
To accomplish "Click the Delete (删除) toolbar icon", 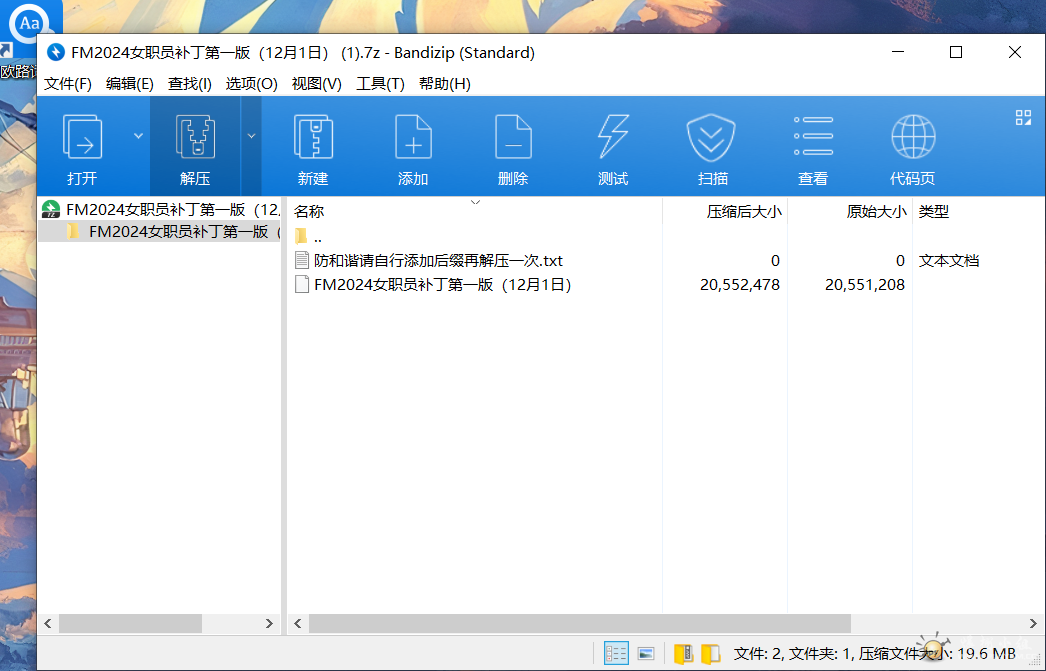I will pos(513,137).
